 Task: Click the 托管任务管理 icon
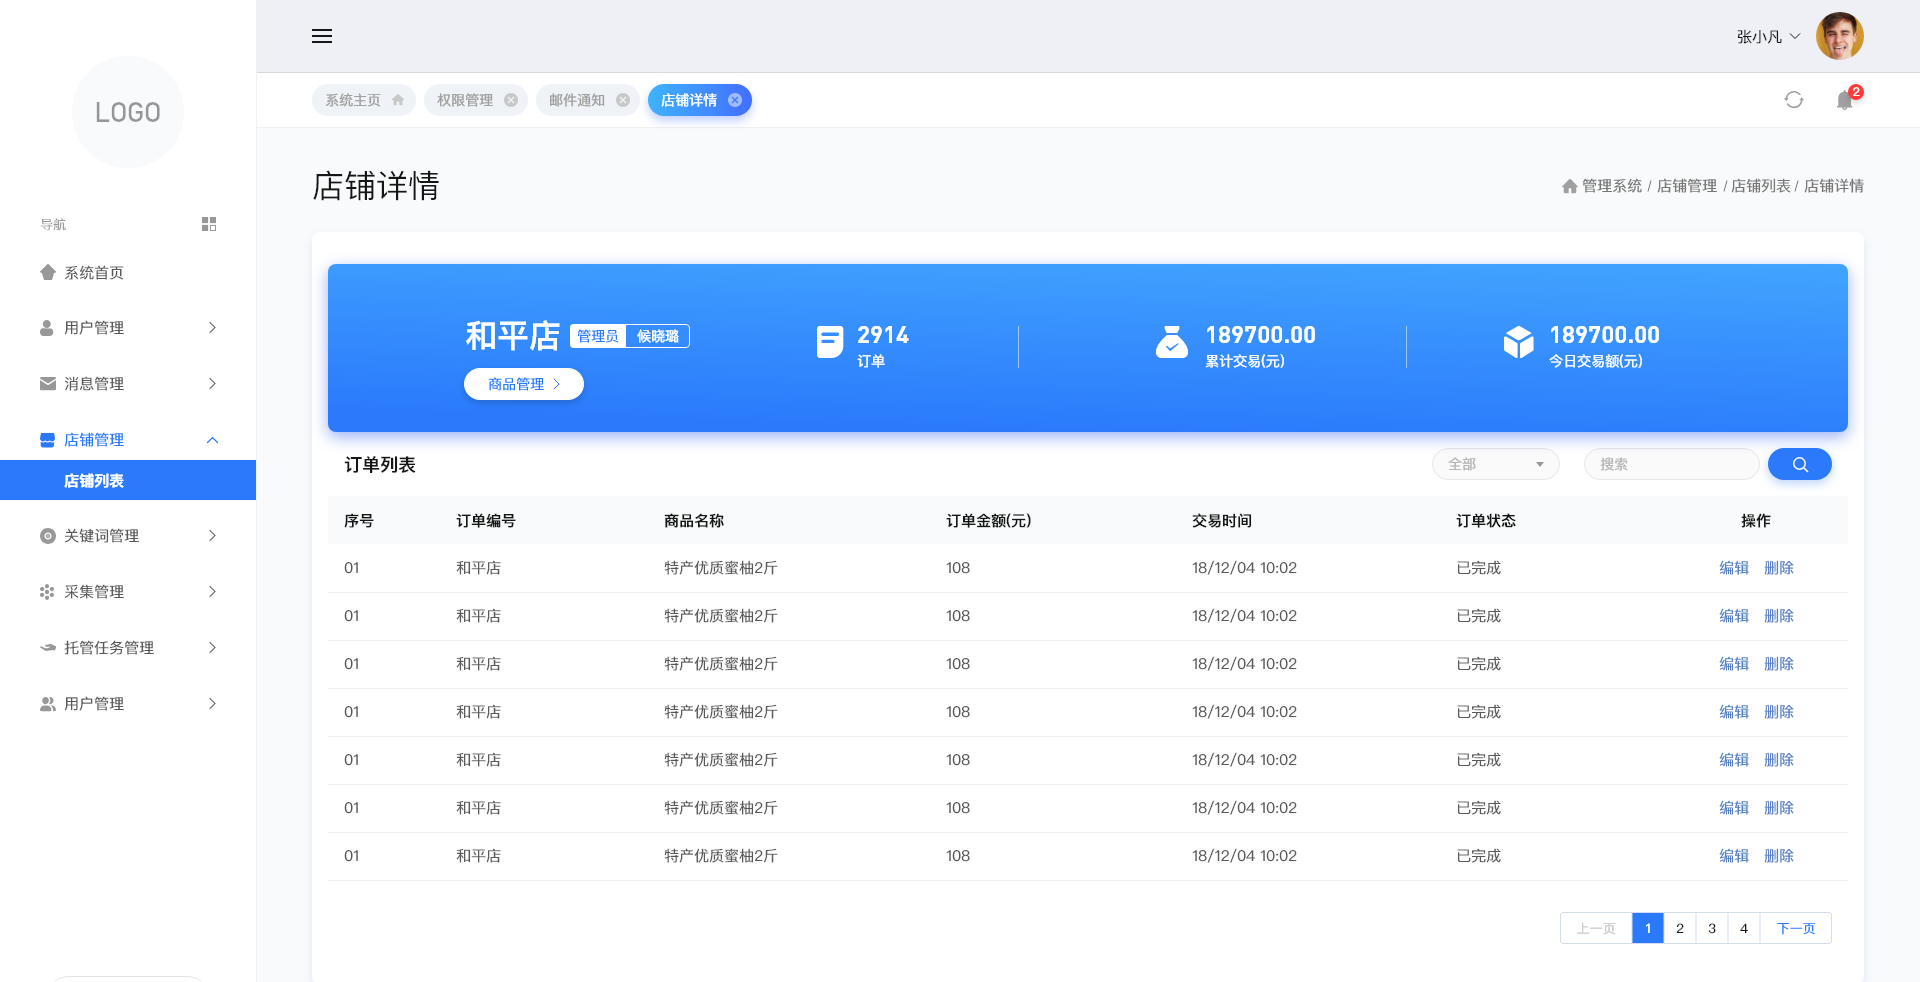pyautogui.click(x=47, y=648)
